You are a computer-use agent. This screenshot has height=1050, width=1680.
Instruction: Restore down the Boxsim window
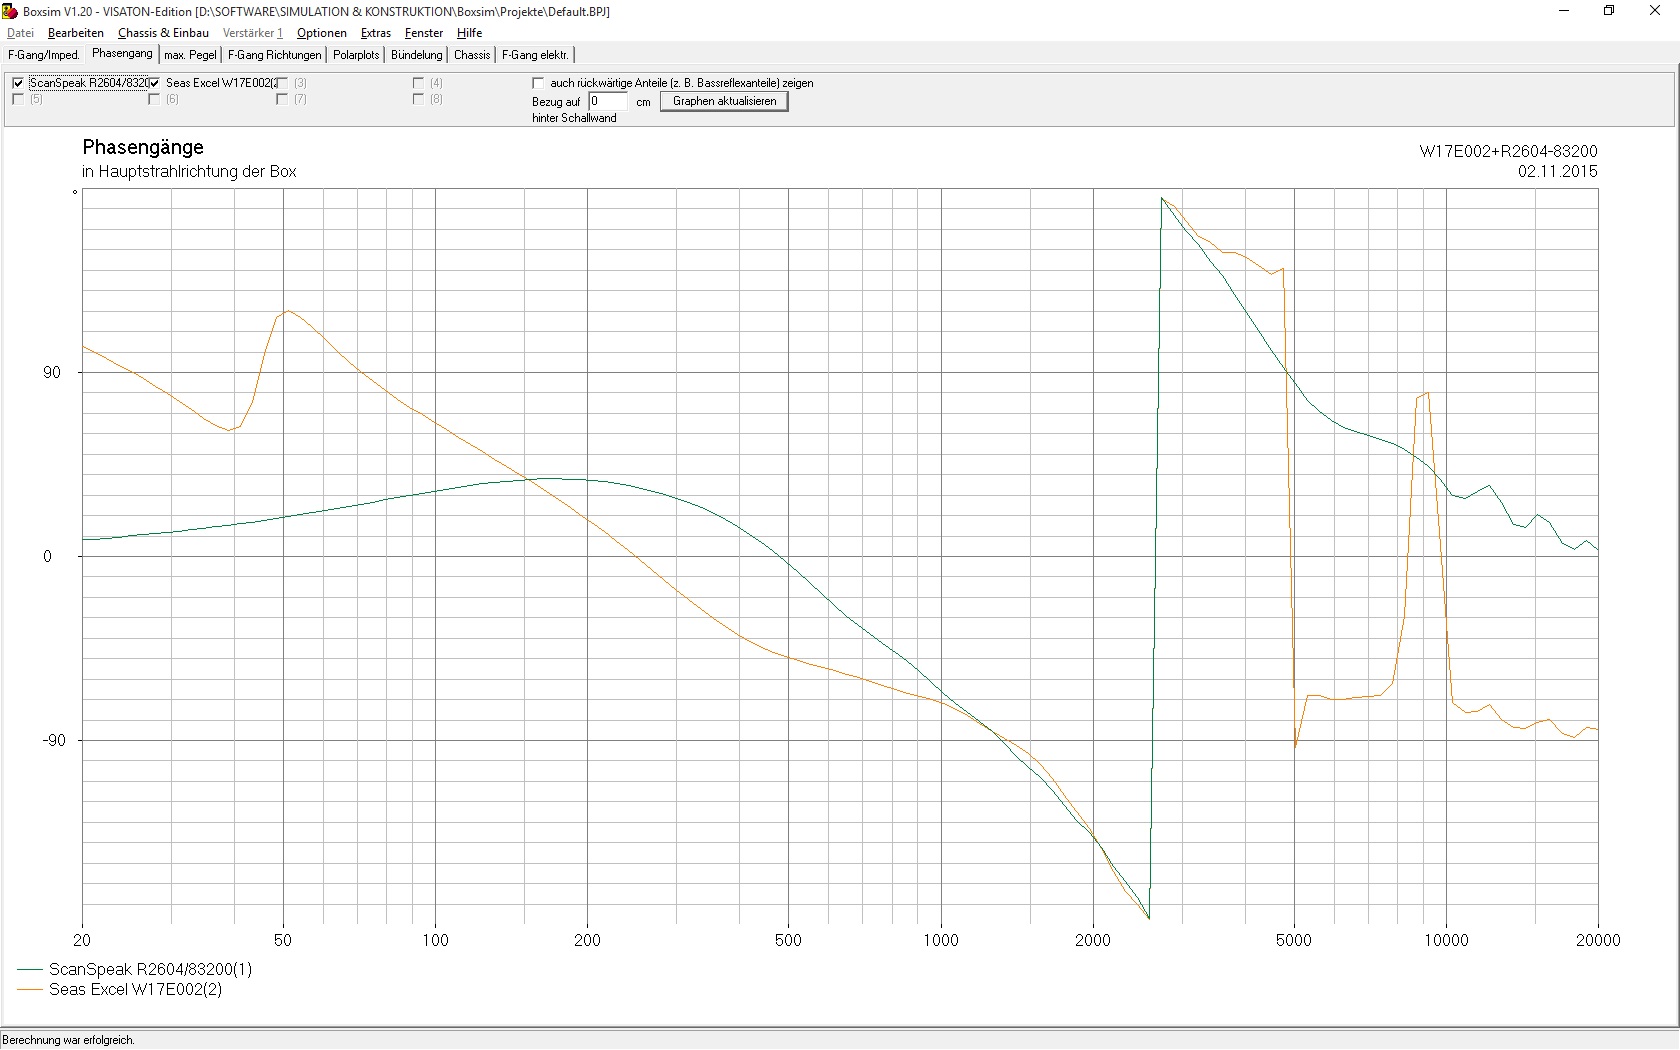[x=1608, y=11]
